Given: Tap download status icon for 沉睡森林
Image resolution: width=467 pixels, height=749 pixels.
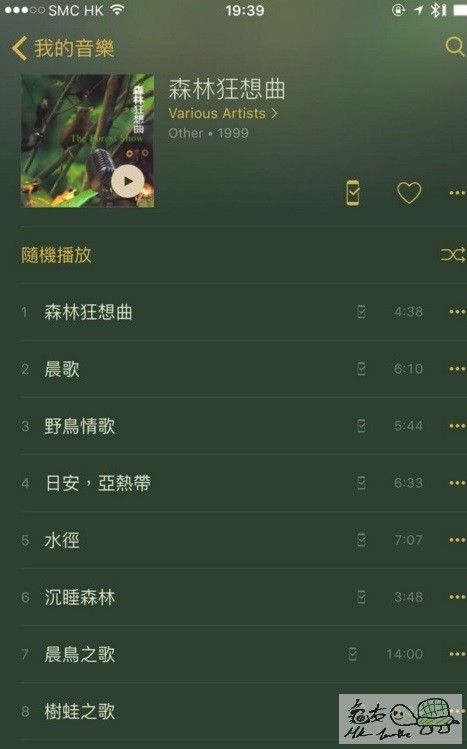Looking at the screenshot, I should pos(361,597).
